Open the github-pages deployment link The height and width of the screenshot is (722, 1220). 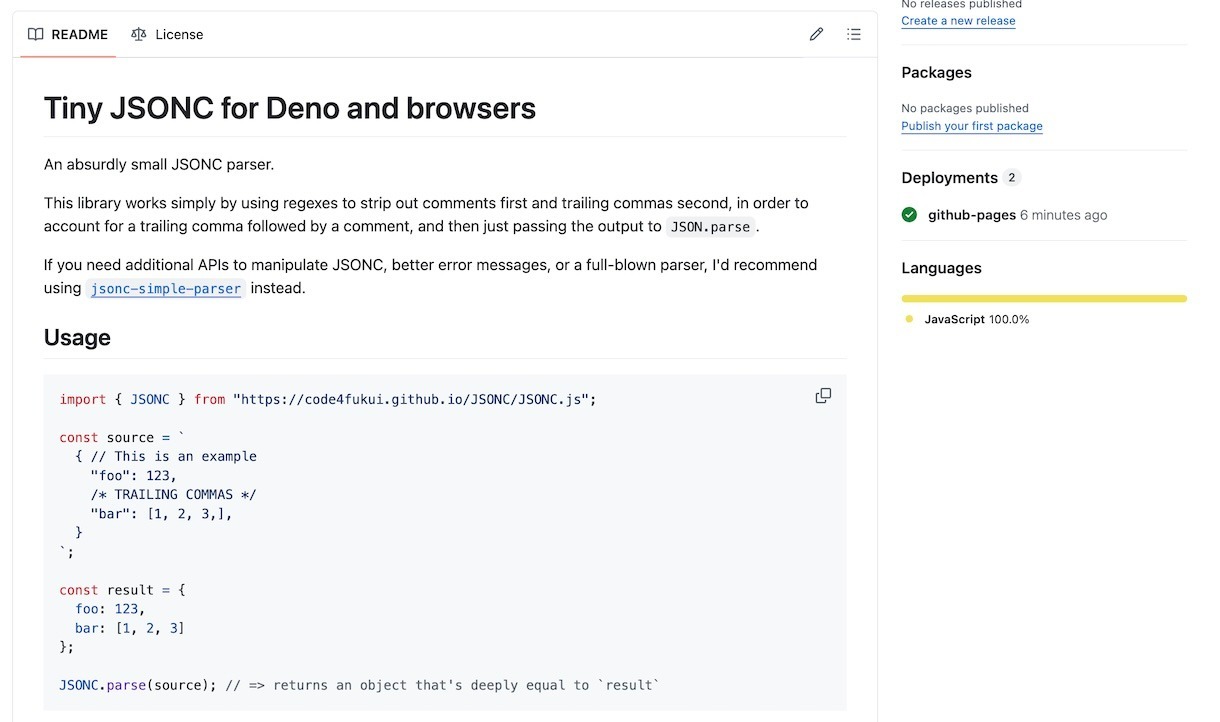[971, 215]
